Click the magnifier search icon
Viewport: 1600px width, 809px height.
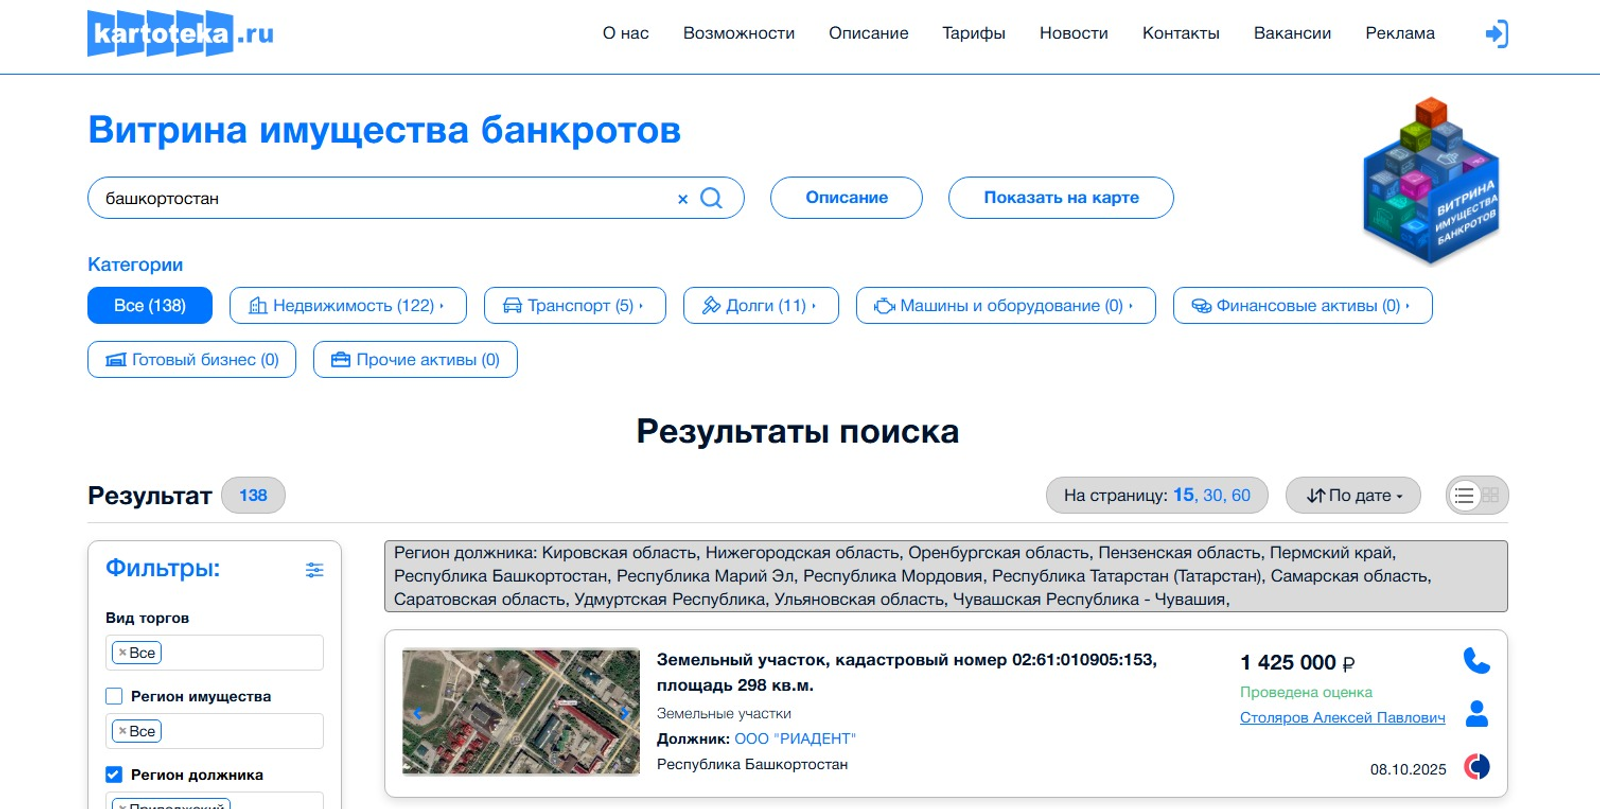(711, 198)
